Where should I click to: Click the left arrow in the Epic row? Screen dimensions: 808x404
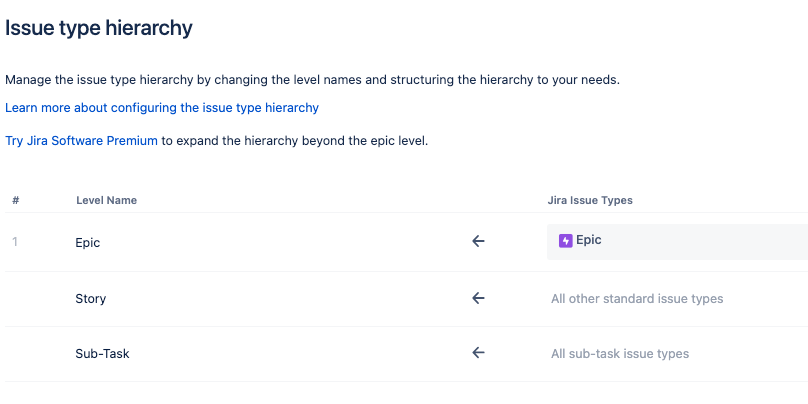coord(478,241)
